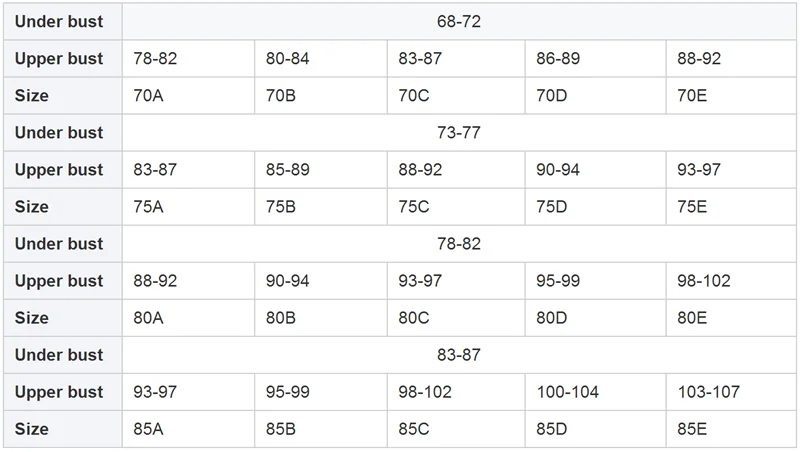800x452 pixels.
Task: Click the 103-107 upper bust cell
Action: pyautogui.click(x=731, y=392)
